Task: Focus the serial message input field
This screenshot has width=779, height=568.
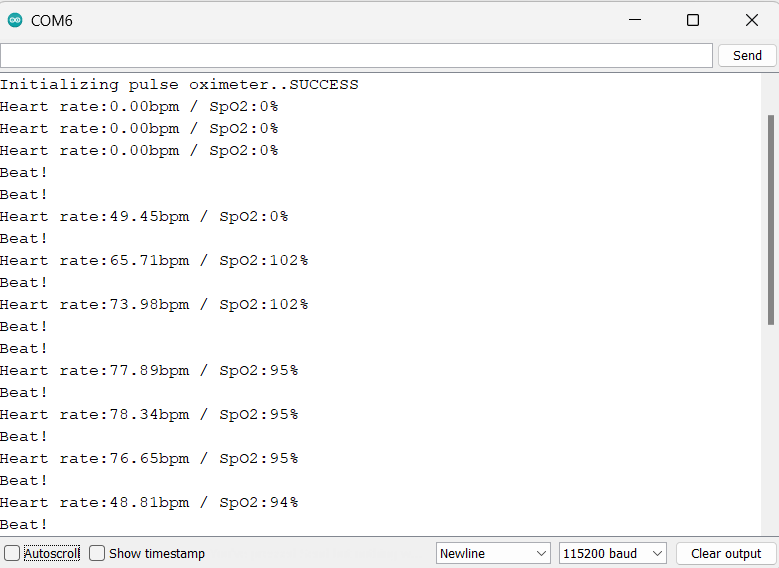Action: click(356, 56)
